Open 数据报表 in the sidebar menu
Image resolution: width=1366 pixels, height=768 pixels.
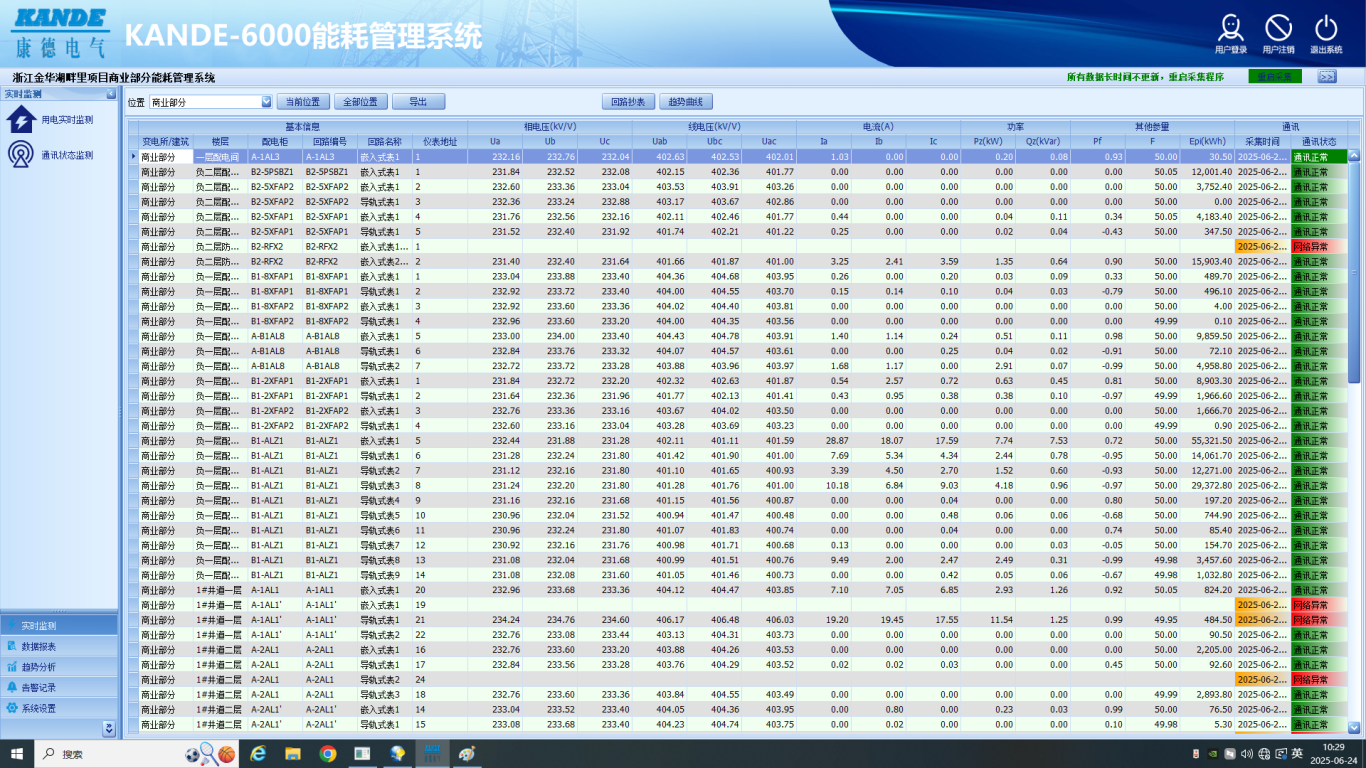(60, 646)
